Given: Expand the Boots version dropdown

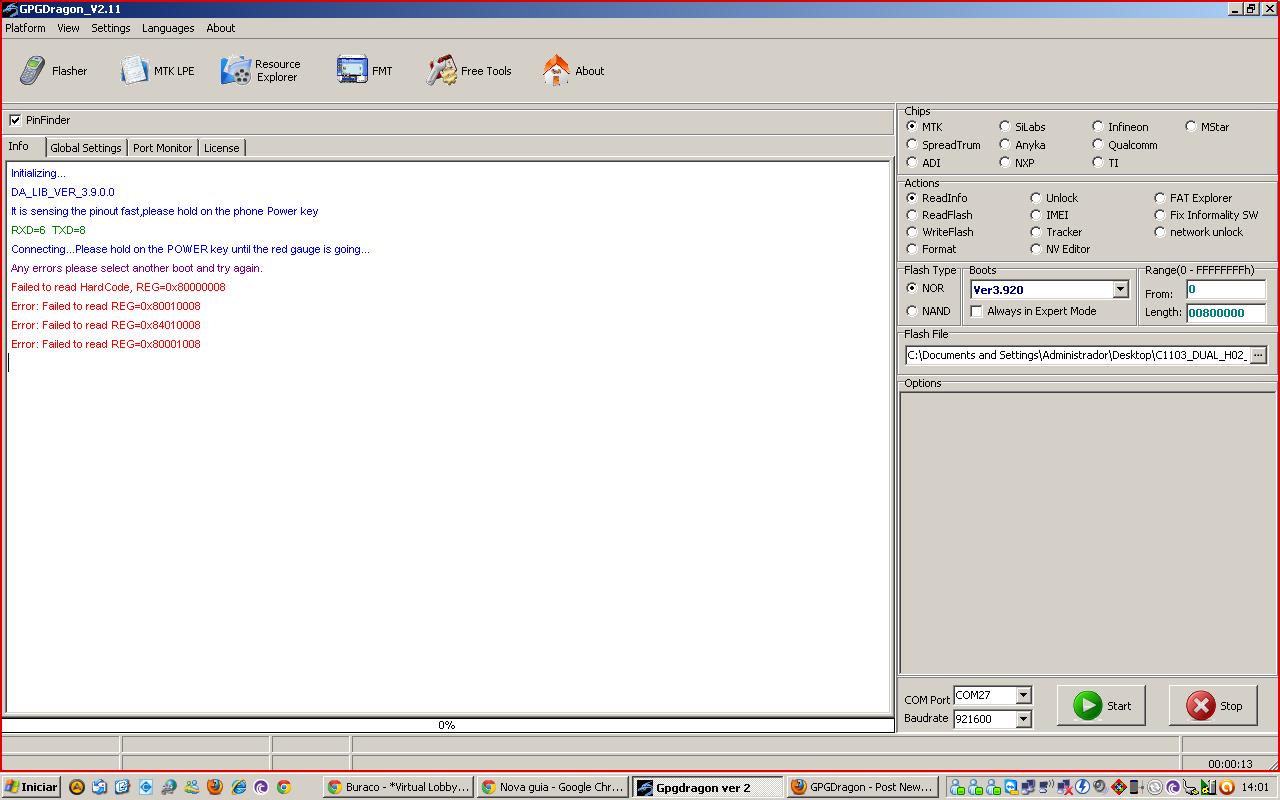Looking at the screenshot, I should [1120, 290].
